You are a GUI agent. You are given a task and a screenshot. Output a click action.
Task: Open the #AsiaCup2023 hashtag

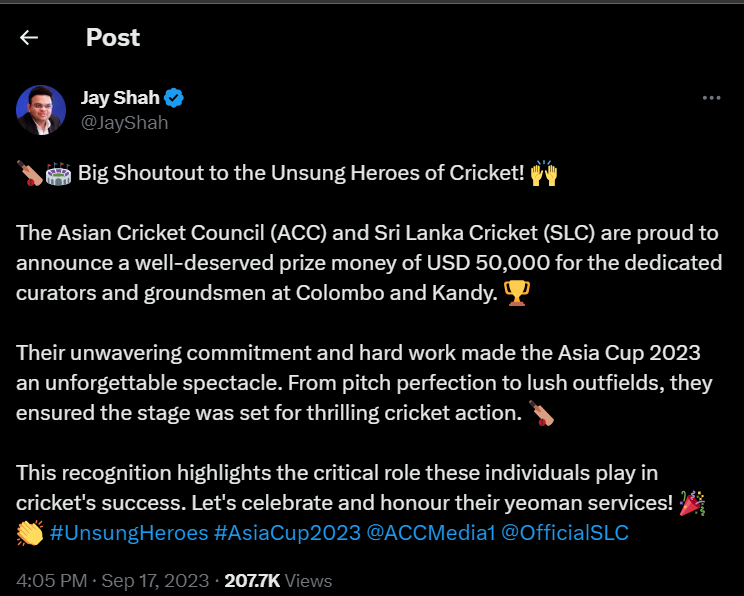coord(287,533)
